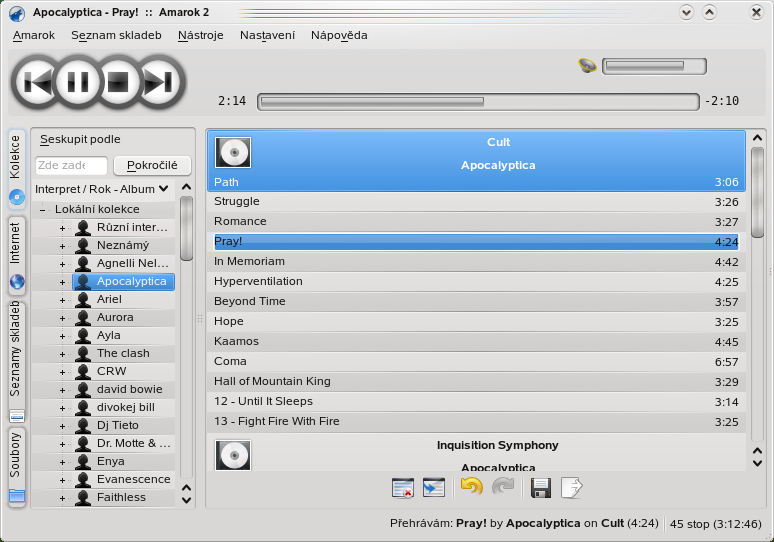The image size is (774, 542).
Task: Expand the Ayla artist node
Action: [62, 336]
